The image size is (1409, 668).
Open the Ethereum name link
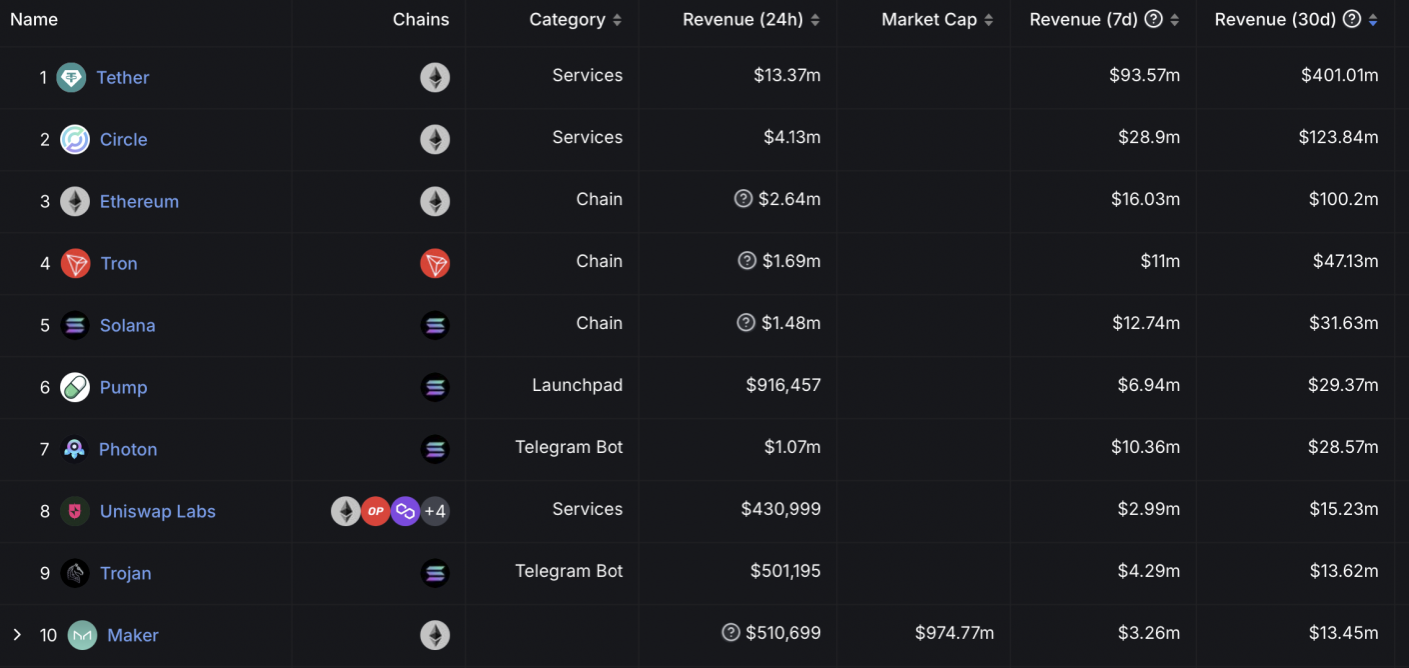(139, 201)
